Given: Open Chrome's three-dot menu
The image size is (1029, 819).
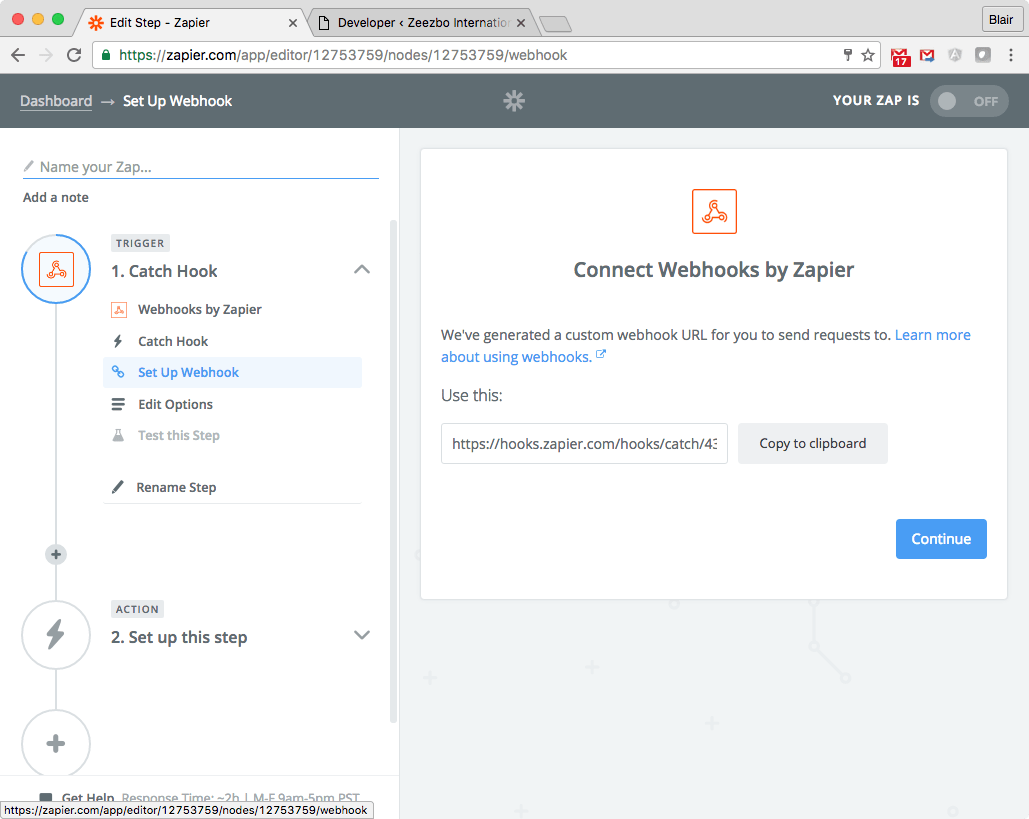Looking at the screenshot, I should point(1011,55).
